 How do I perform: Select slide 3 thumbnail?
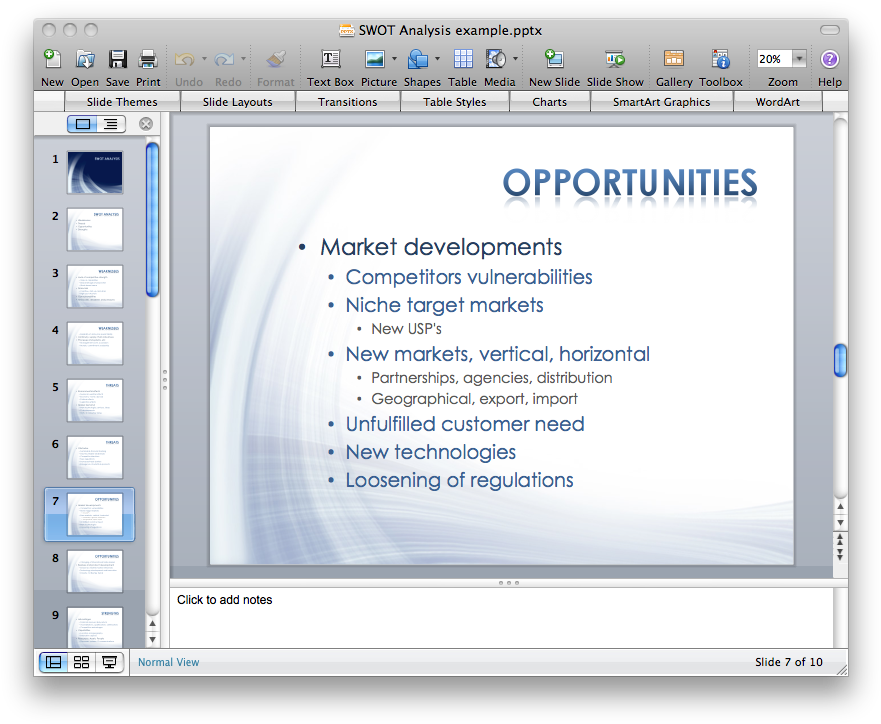tap(95, 286)
